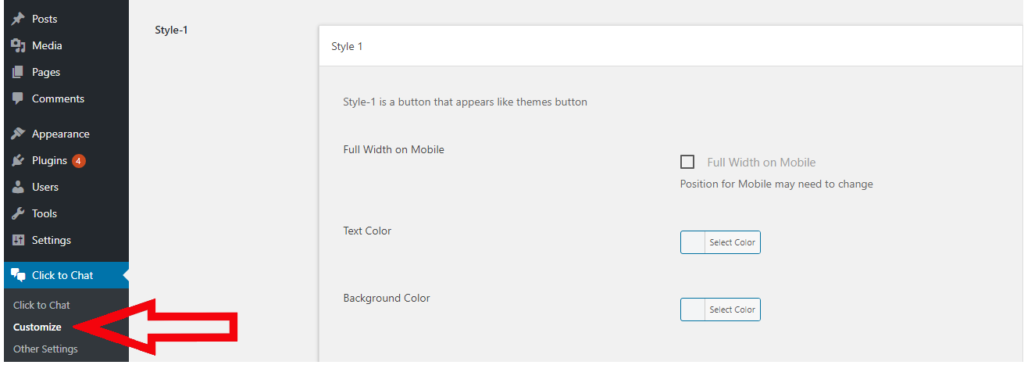Open the Click to Chat submenu link
1024x365 pixels.
pyautogui.click(x=41, y=305)
